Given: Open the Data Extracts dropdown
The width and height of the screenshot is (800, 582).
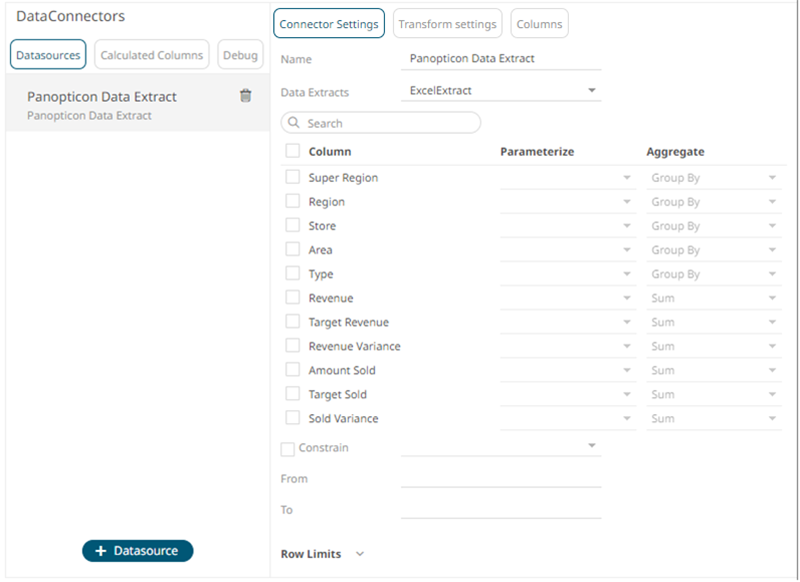Looking at the screenshot, I should (592, 91).
